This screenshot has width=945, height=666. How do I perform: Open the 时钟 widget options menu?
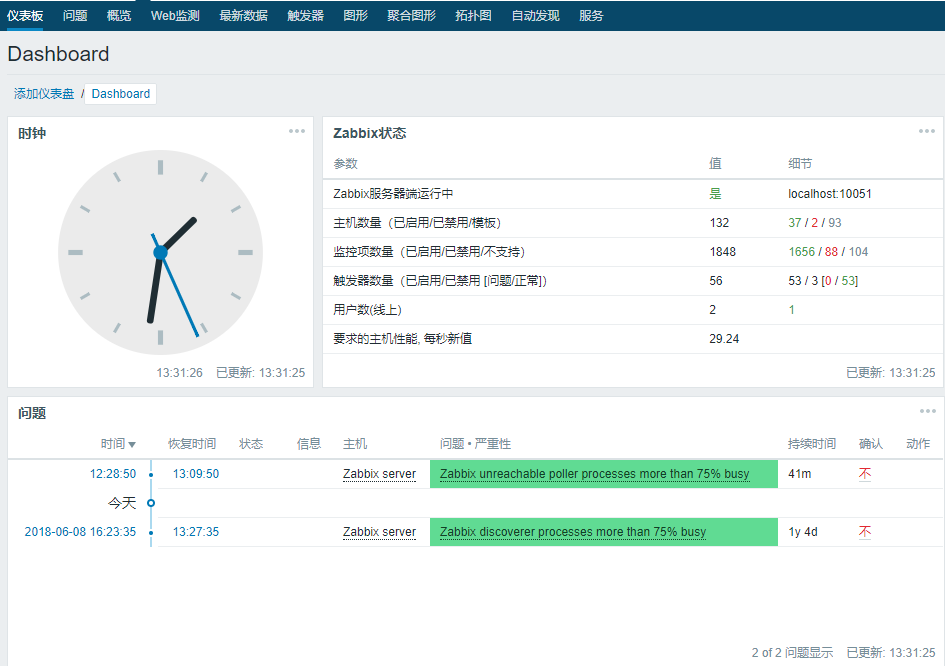point(295,131)
